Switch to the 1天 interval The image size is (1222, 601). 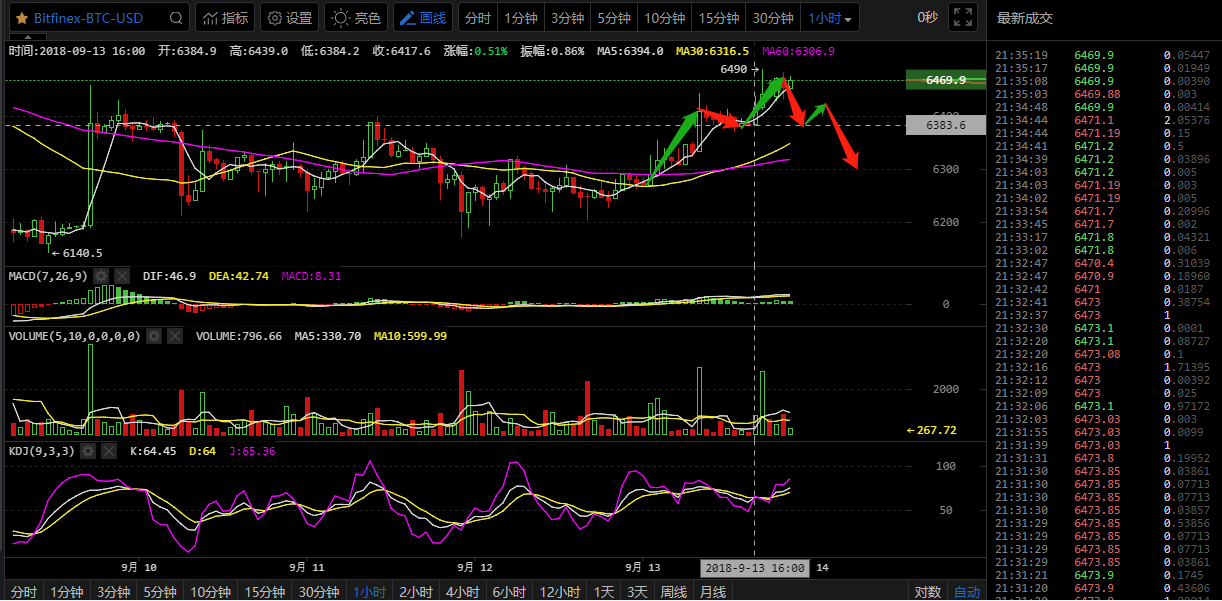point(604,592)
